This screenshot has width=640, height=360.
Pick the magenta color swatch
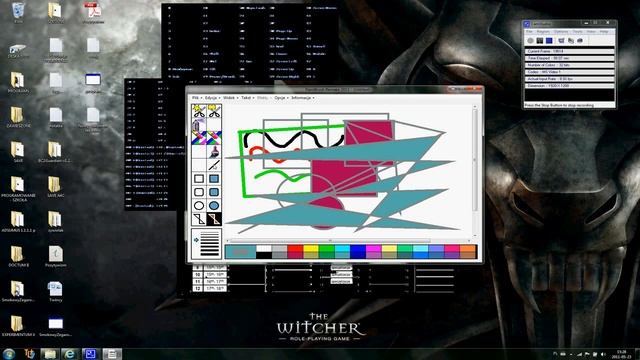(x=373, y=248)
